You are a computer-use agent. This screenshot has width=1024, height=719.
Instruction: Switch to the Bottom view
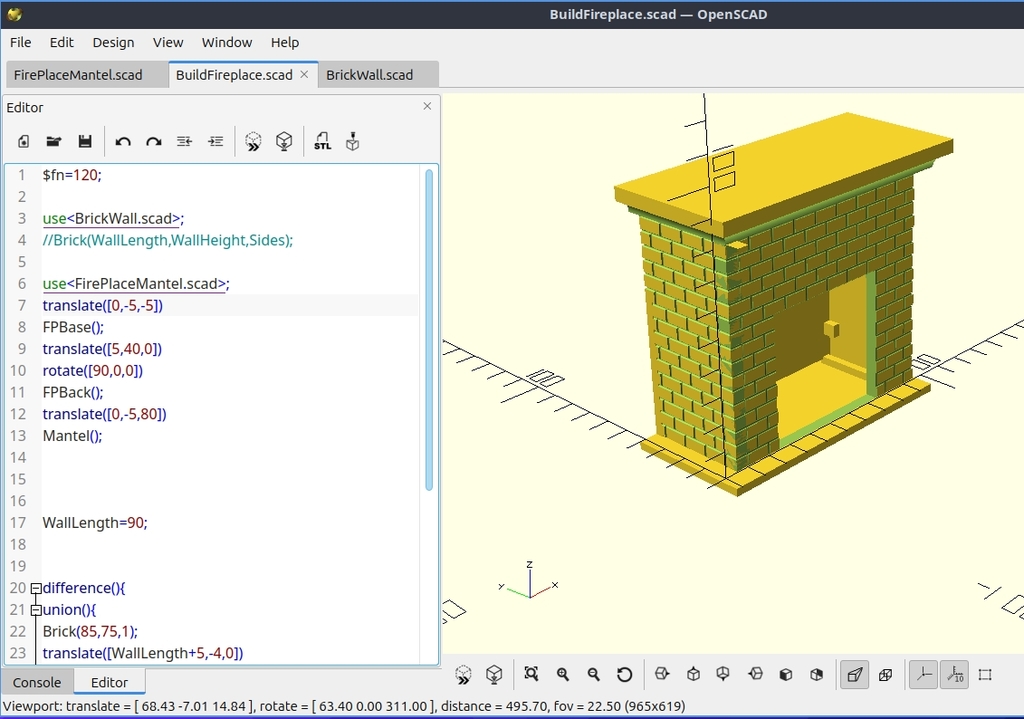[723, 674]
